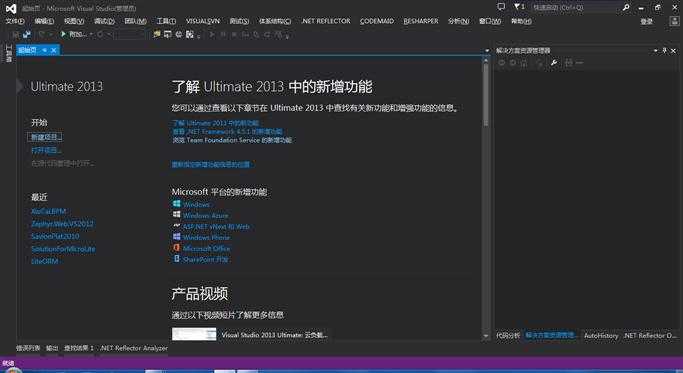683x373 pixels.
Task: Close the Start Page tab
Action: pos(54,51)
